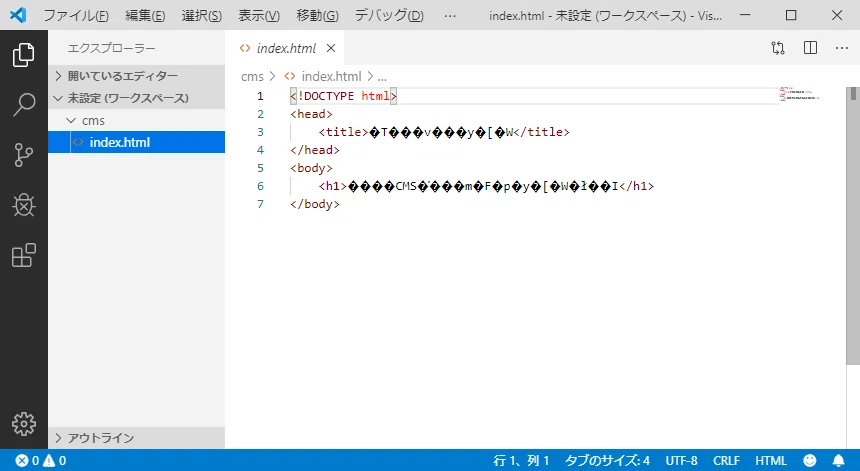This screenshot has height=471, width=860.
Task: Collapse the cms folder
Action: tap(137, 121)
